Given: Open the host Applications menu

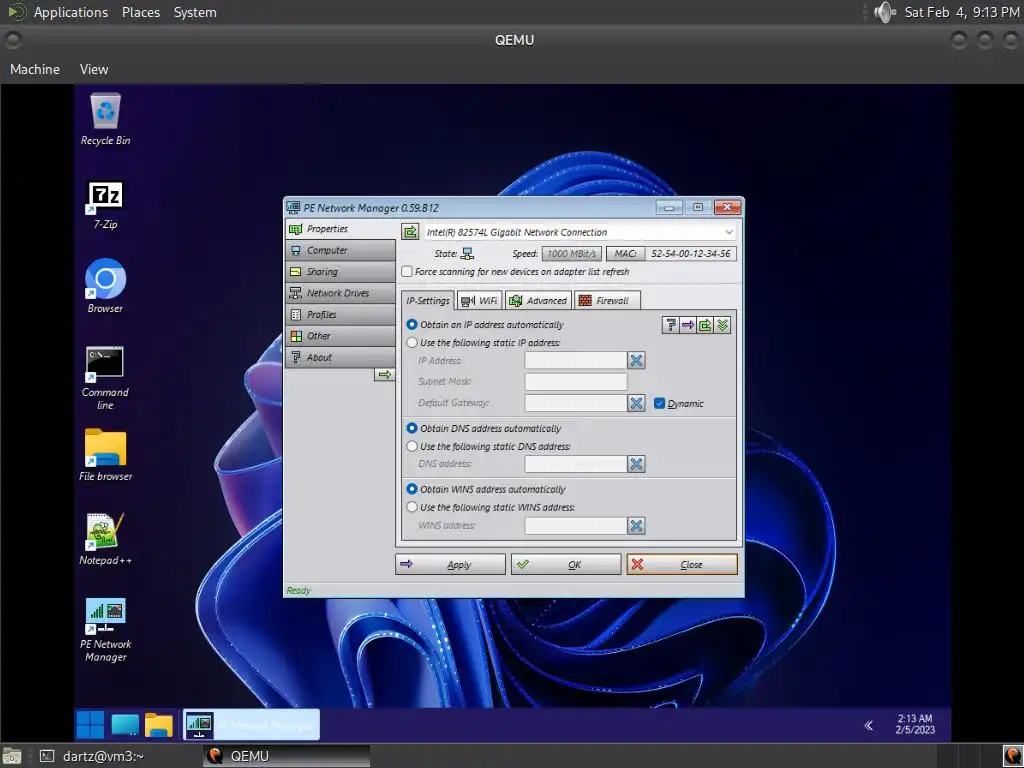Looking at the screenshot, I should pos(71,12).
